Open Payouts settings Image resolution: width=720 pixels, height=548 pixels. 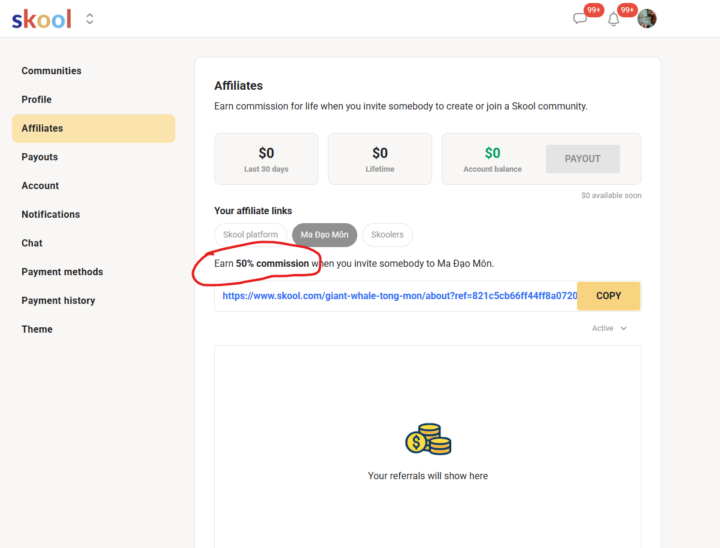(93, 157)
